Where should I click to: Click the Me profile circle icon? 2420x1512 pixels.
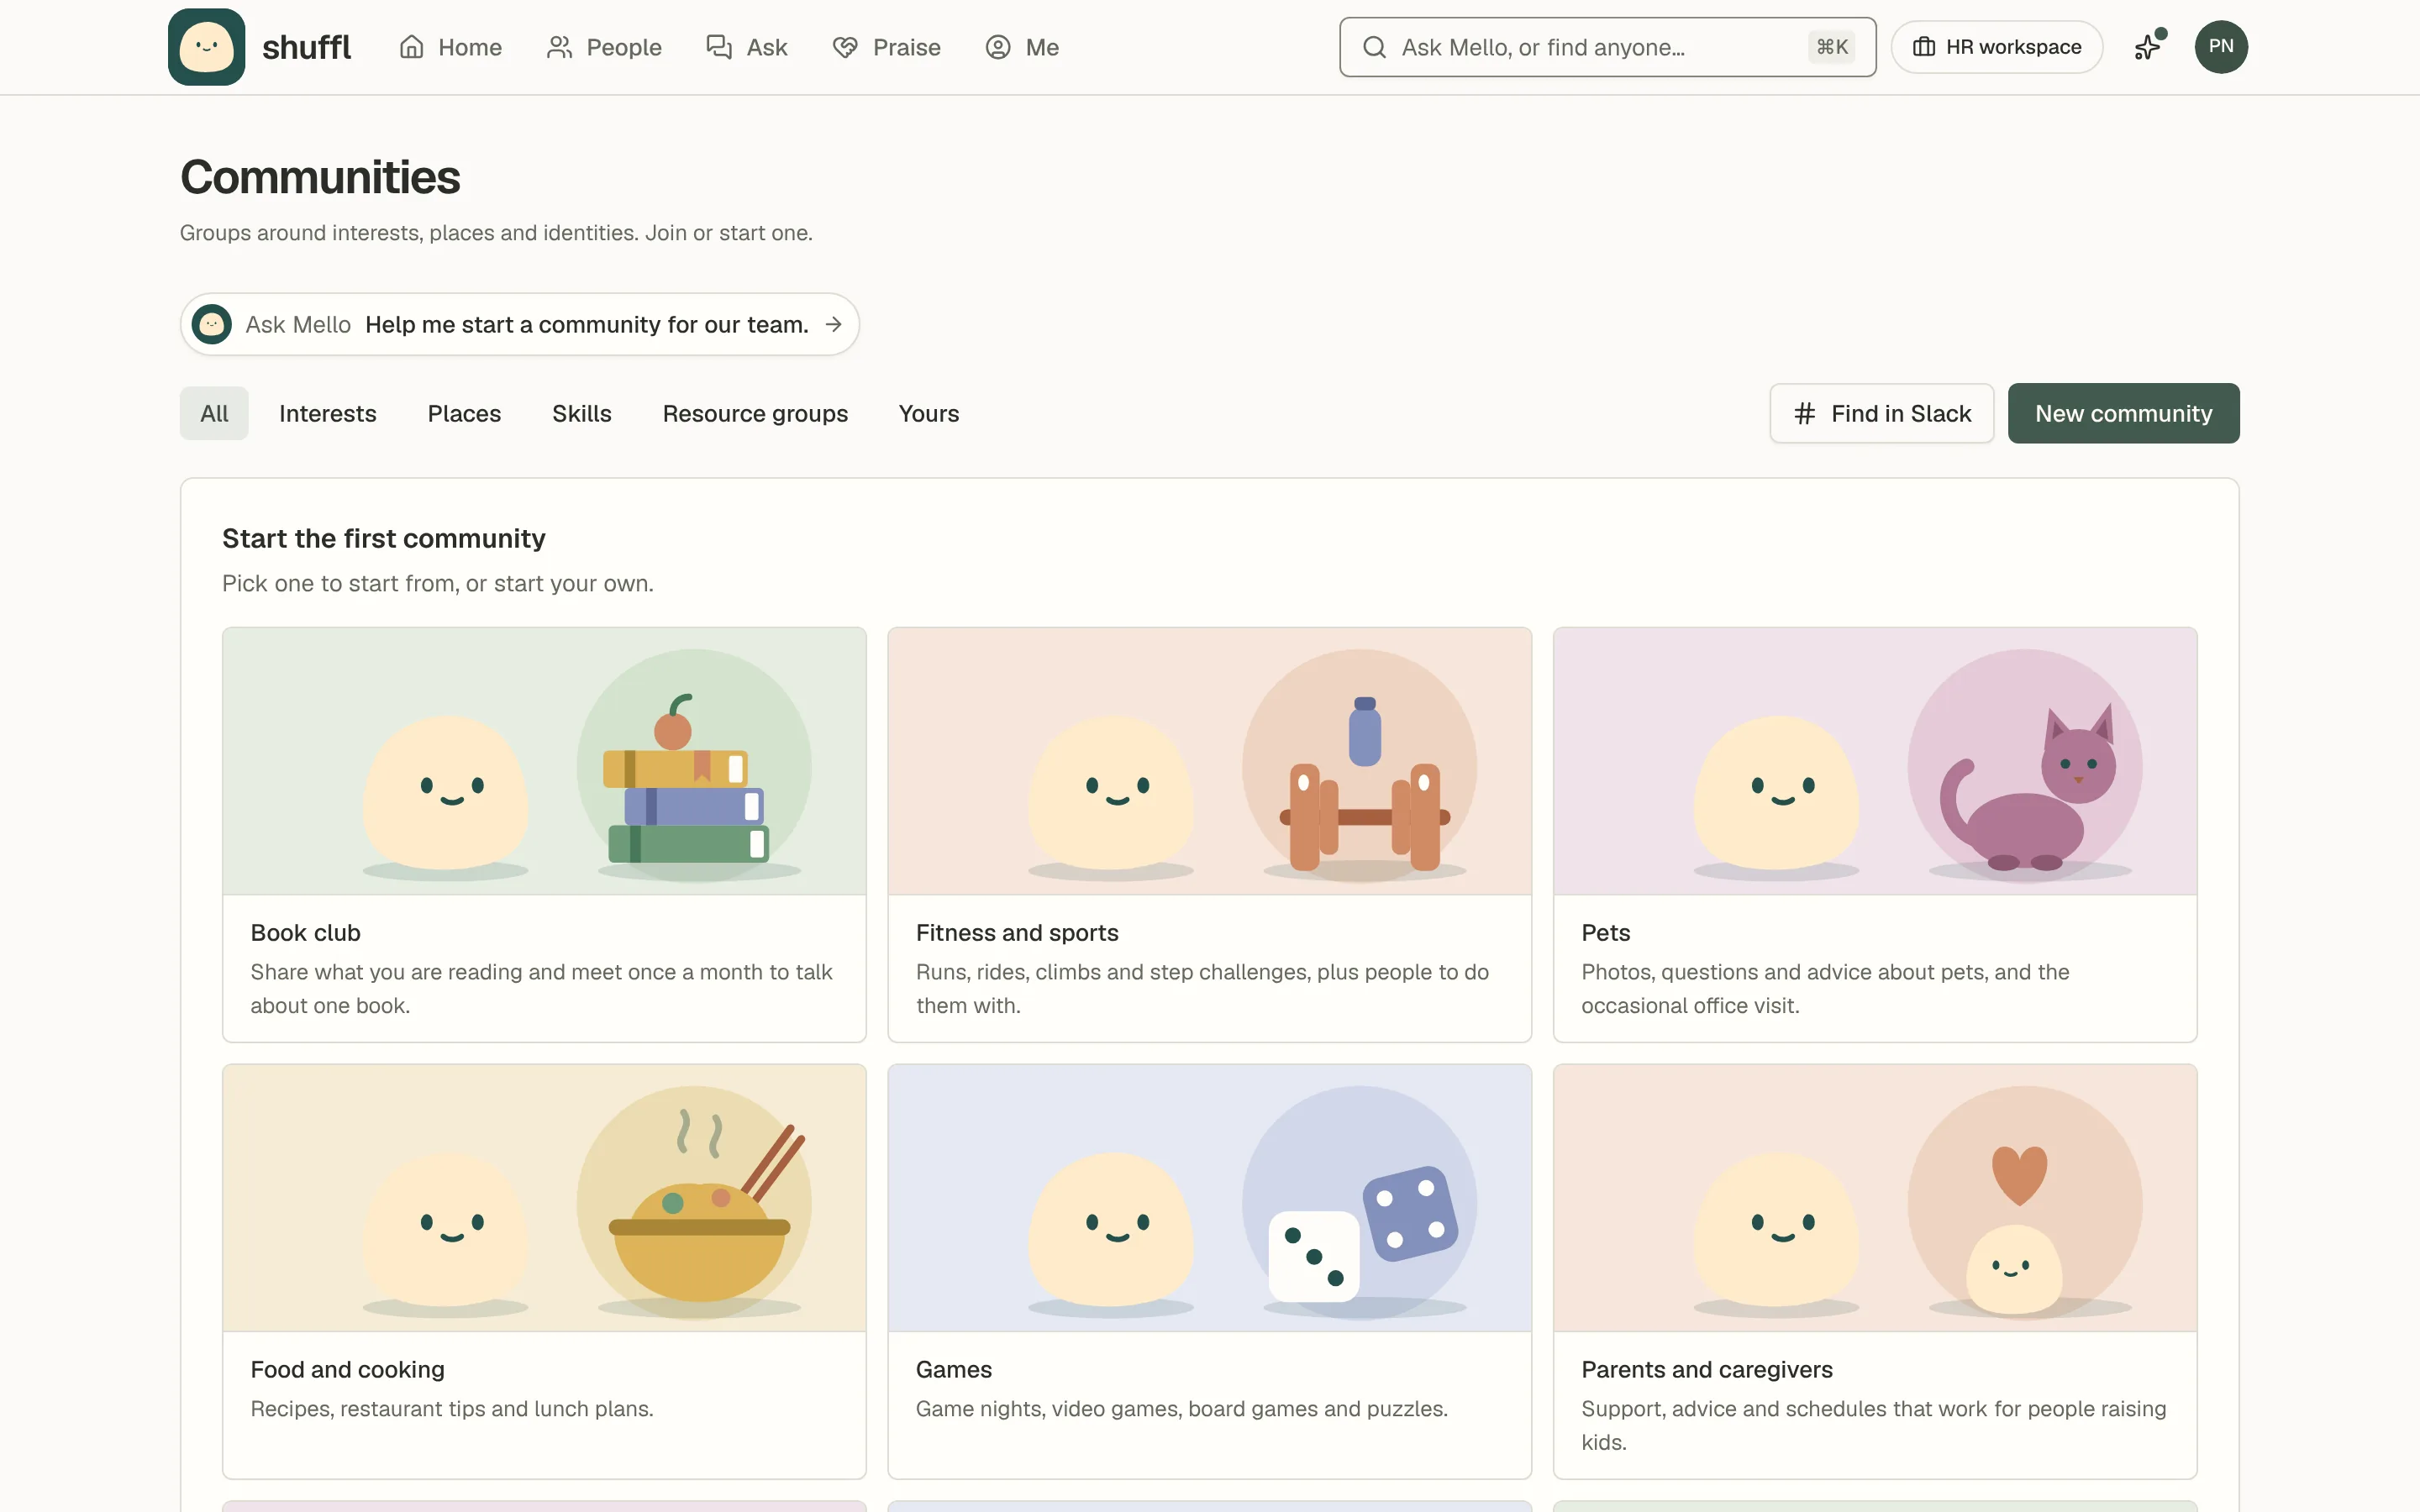click(x=998, y=47)
